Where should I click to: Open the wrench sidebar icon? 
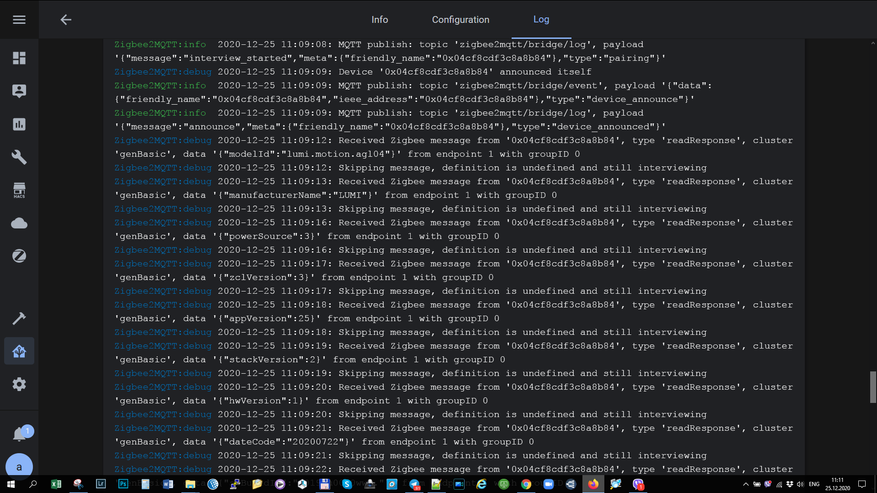19,157
